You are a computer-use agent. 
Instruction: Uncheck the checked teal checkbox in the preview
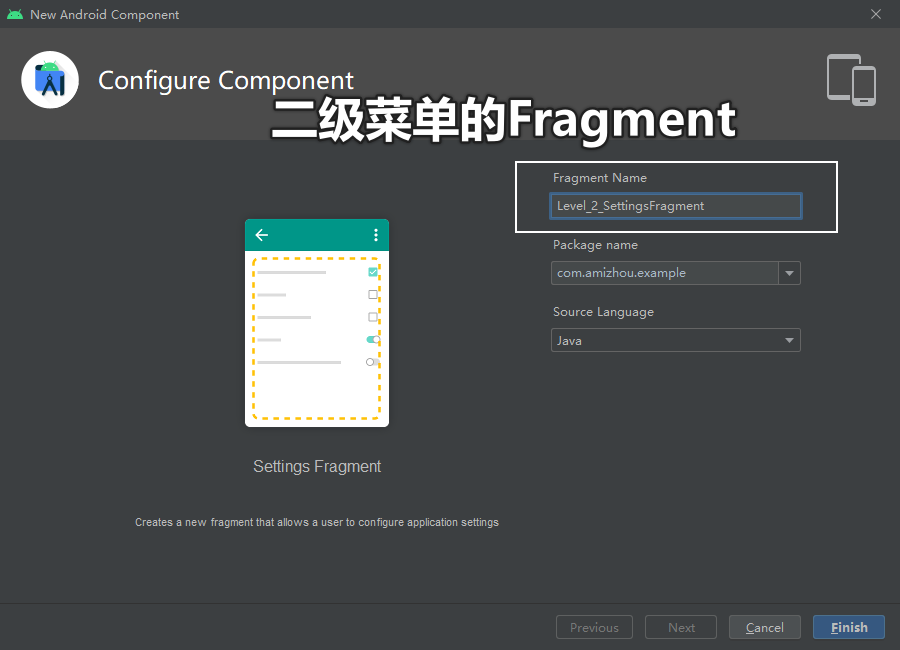point(373,271)
